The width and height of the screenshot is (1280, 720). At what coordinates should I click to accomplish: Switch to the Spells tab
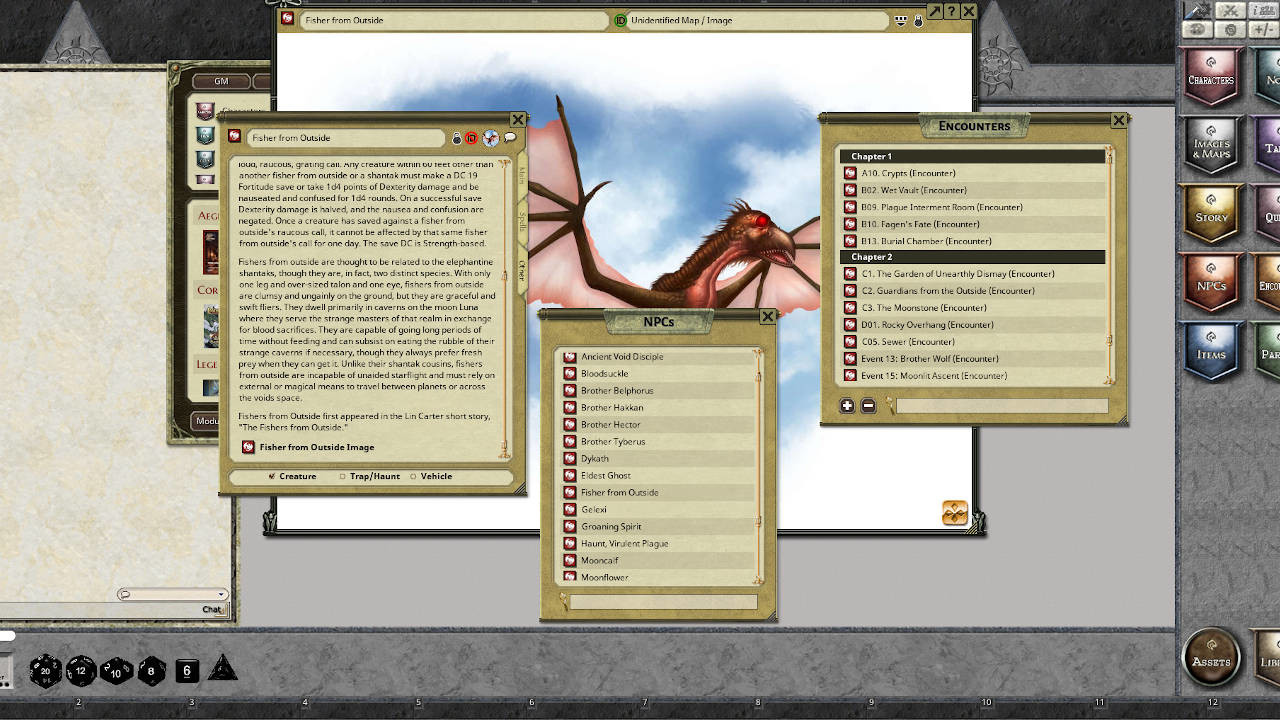click(521, 222)
